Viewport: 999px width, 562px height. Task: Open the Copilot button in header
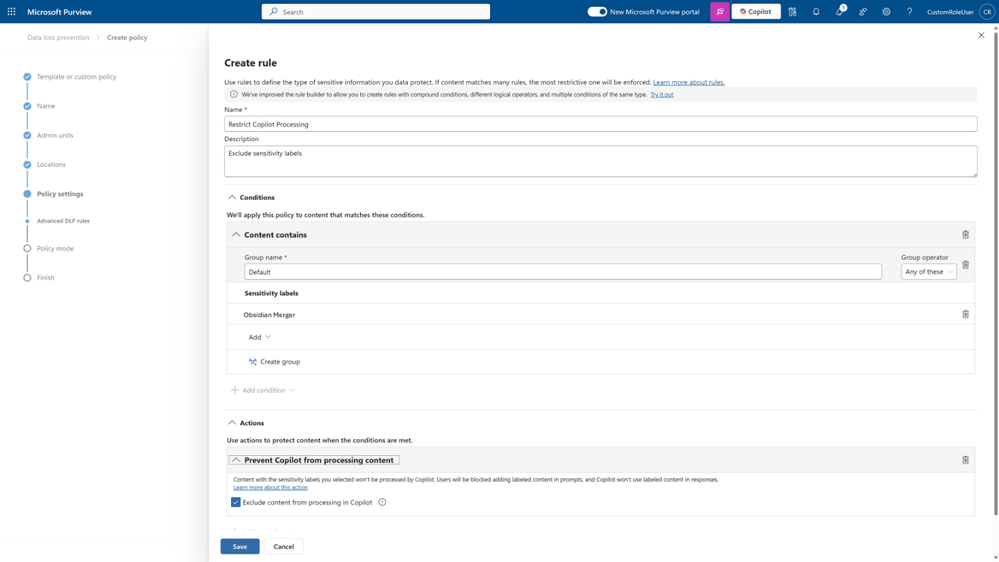pyautogui.click(x=756, y=11)
